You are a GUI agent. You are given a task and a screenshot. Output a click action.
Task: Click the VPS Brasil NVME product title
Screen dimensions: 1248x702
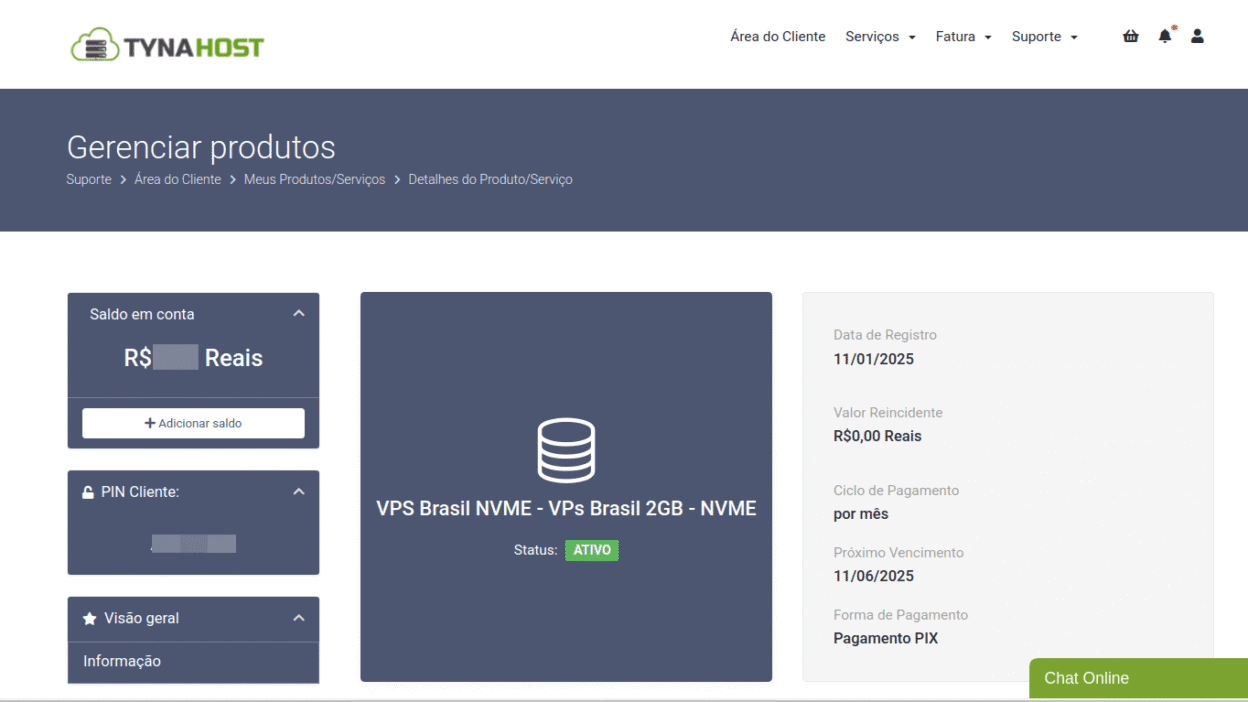click(x=566, y=508)
